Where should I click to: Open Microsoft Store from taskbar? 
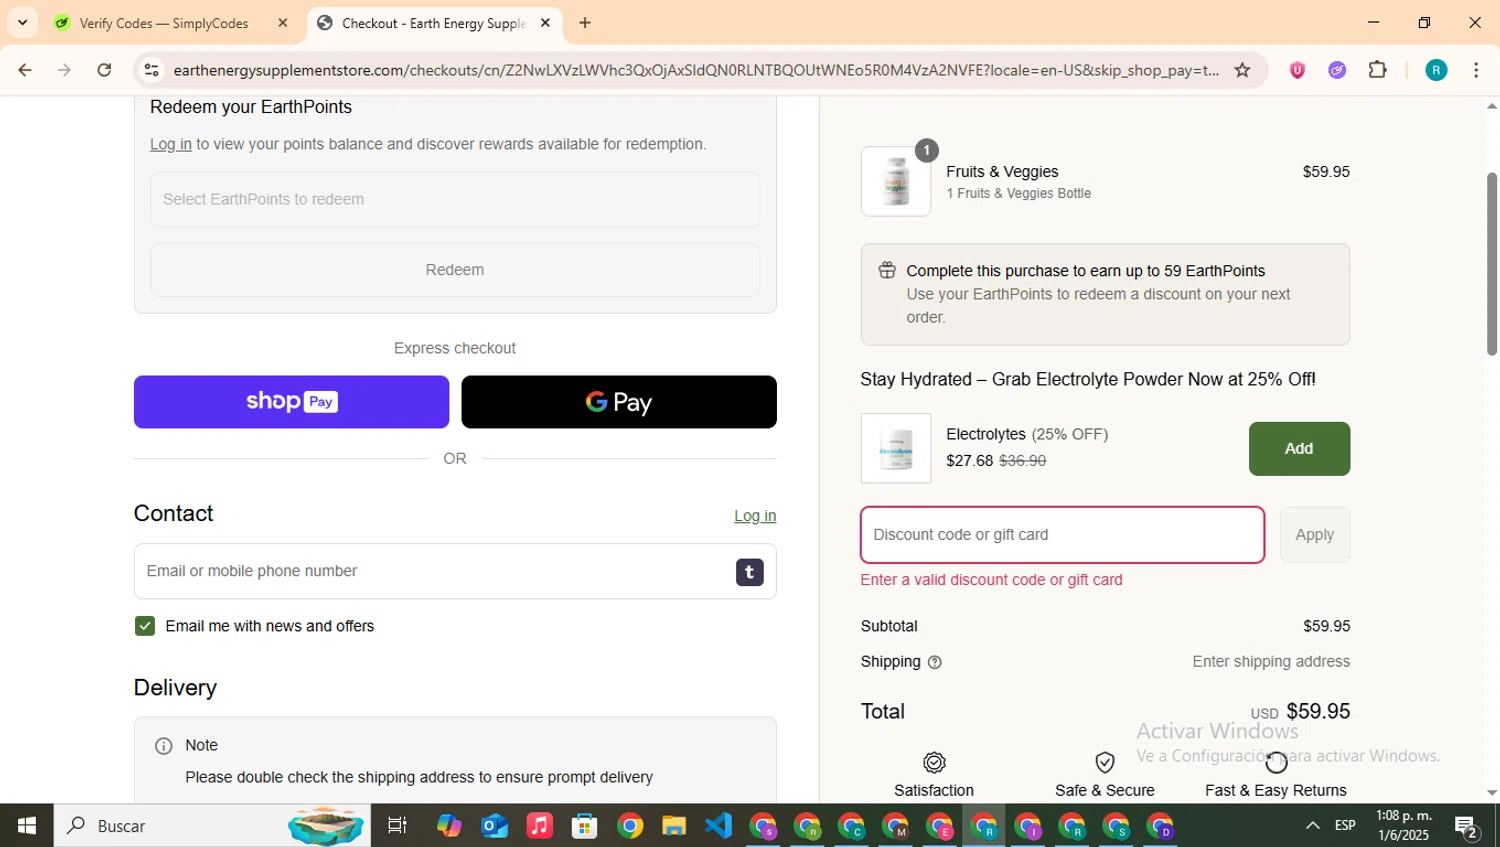(585, 826)
